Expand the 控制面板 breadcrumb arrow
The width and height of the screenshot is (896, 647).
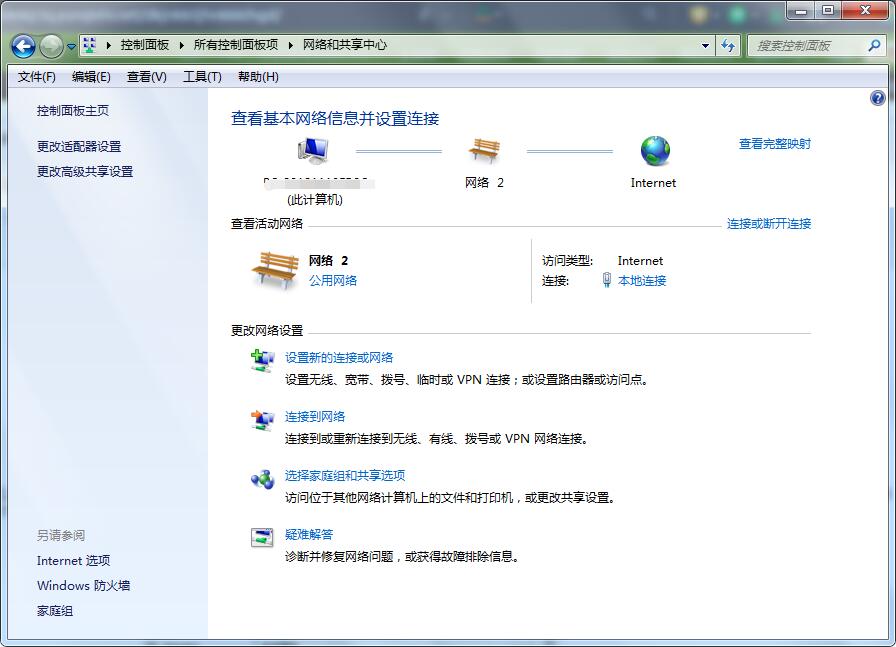point(182,45)
